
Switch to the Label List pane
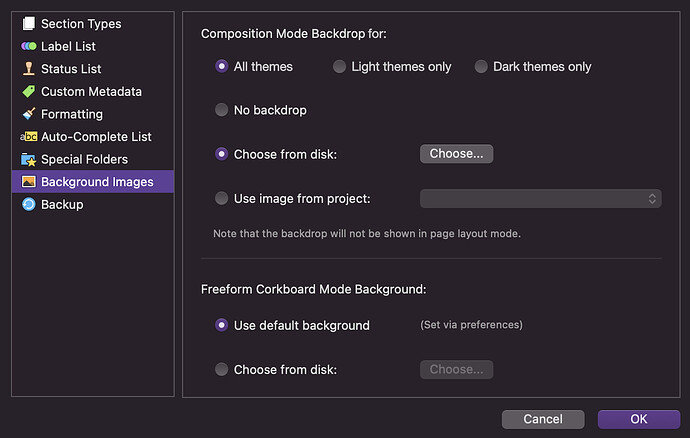click(68, 46)
